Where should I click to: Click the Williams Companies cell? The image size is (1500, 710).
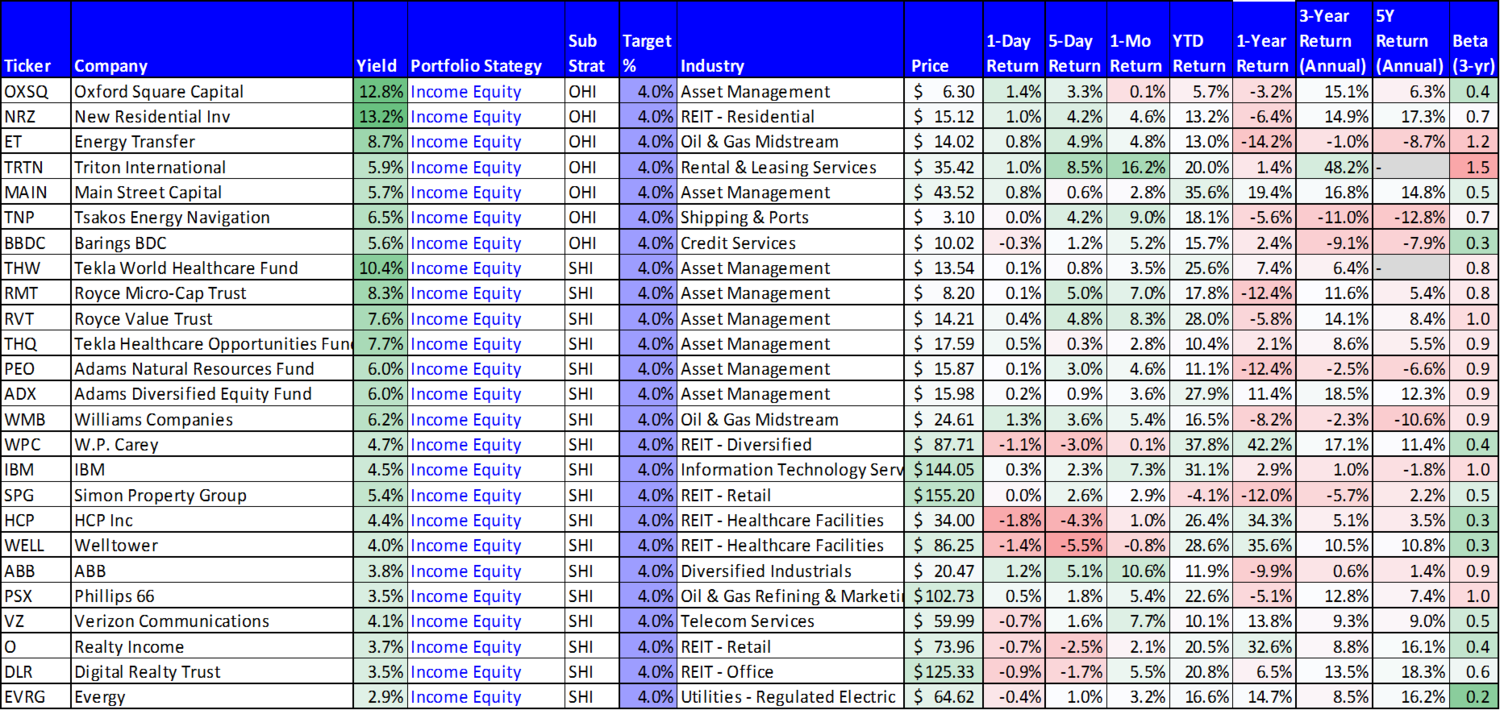pyautogui.click(x=212, y=420)
